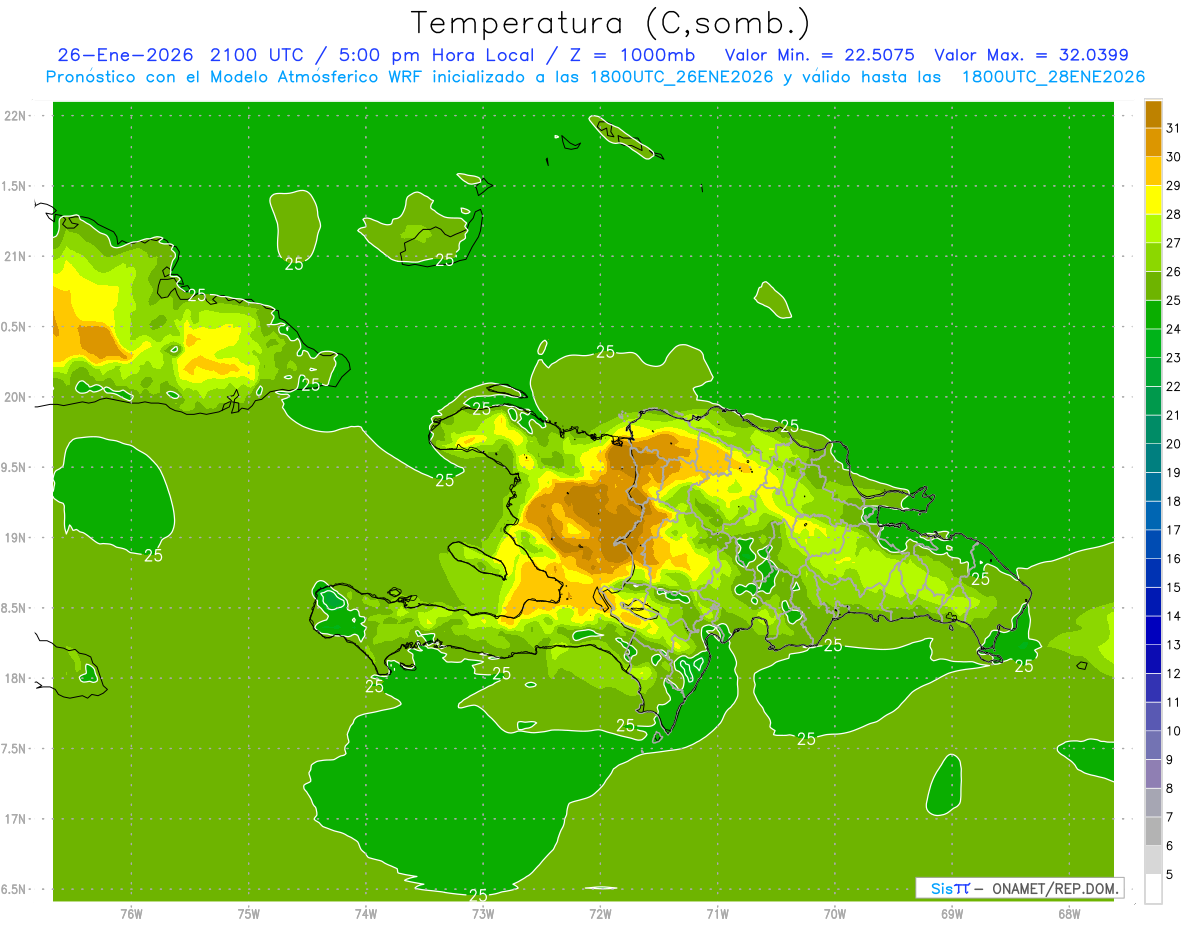Click the '21N' latitude axis label
The image size is (1200, 927).
coord(14,256)
